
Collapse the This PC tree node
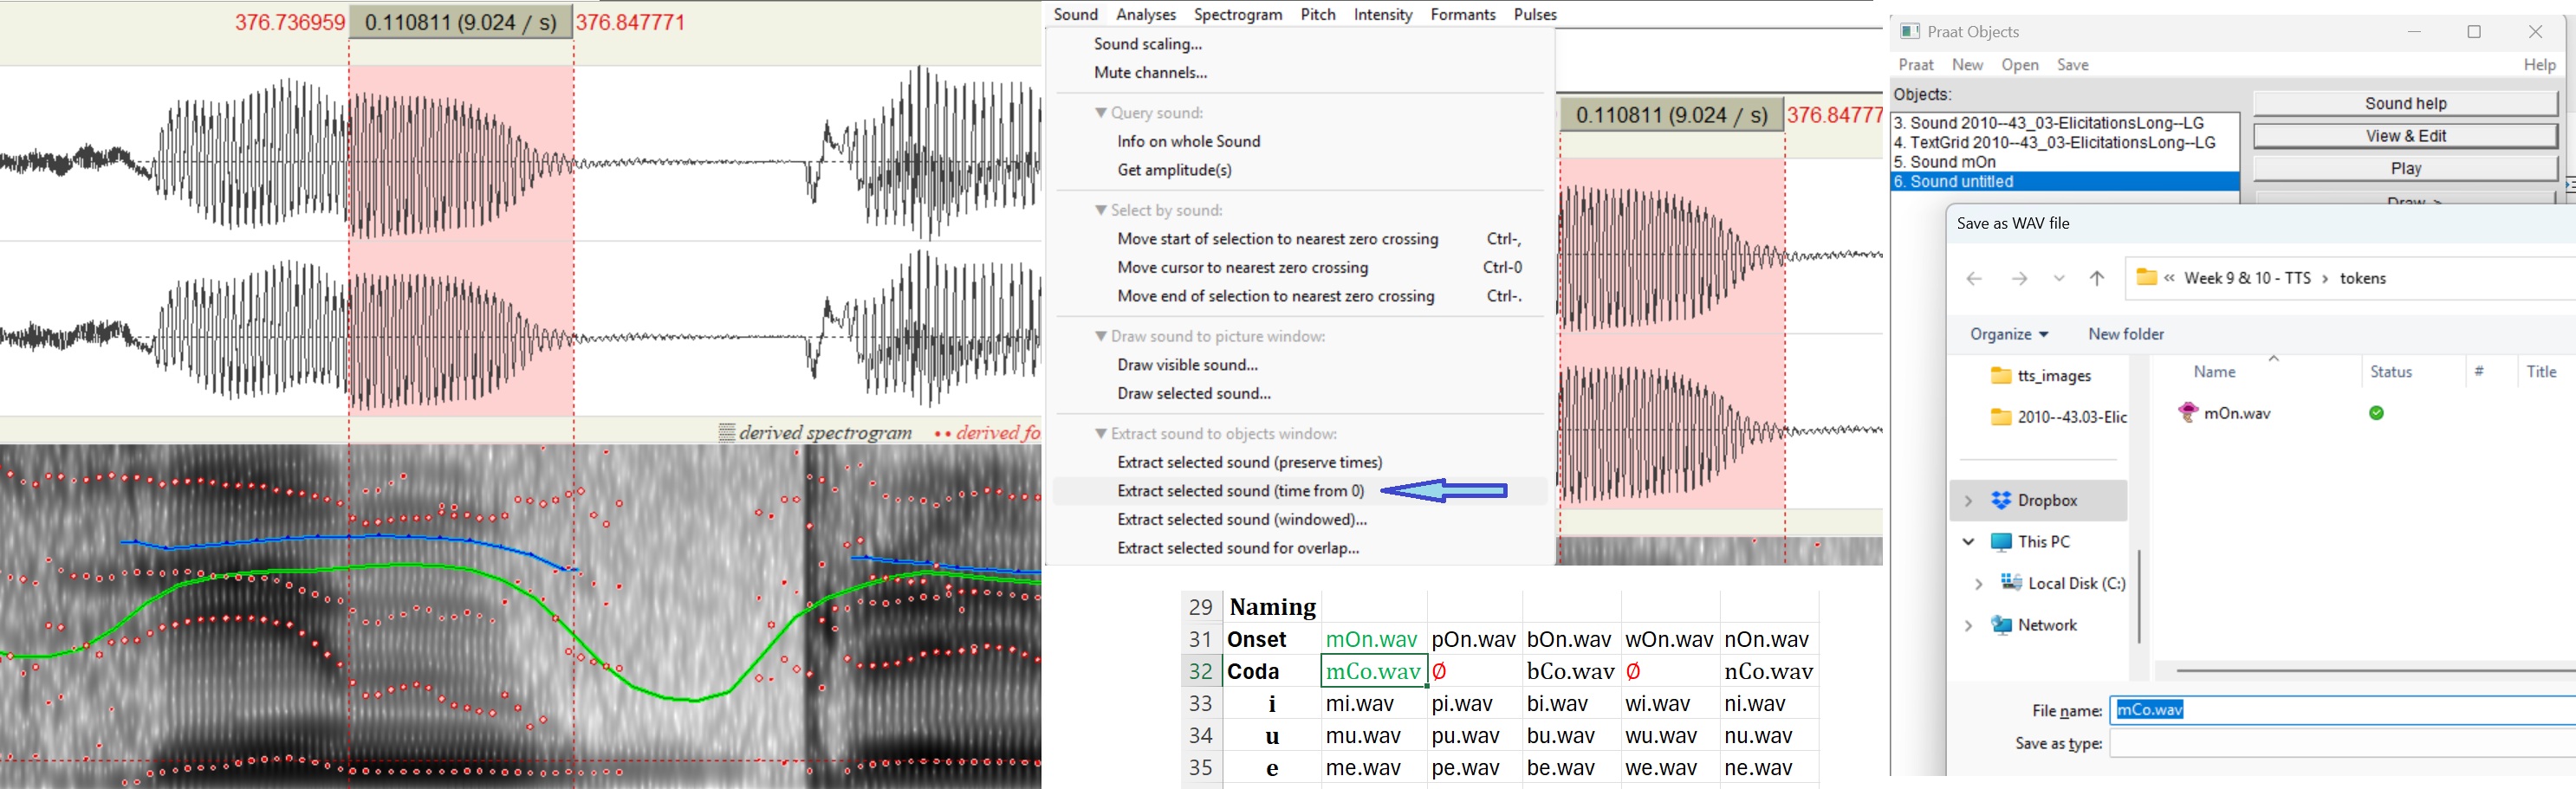click(x=1968, y=542)
